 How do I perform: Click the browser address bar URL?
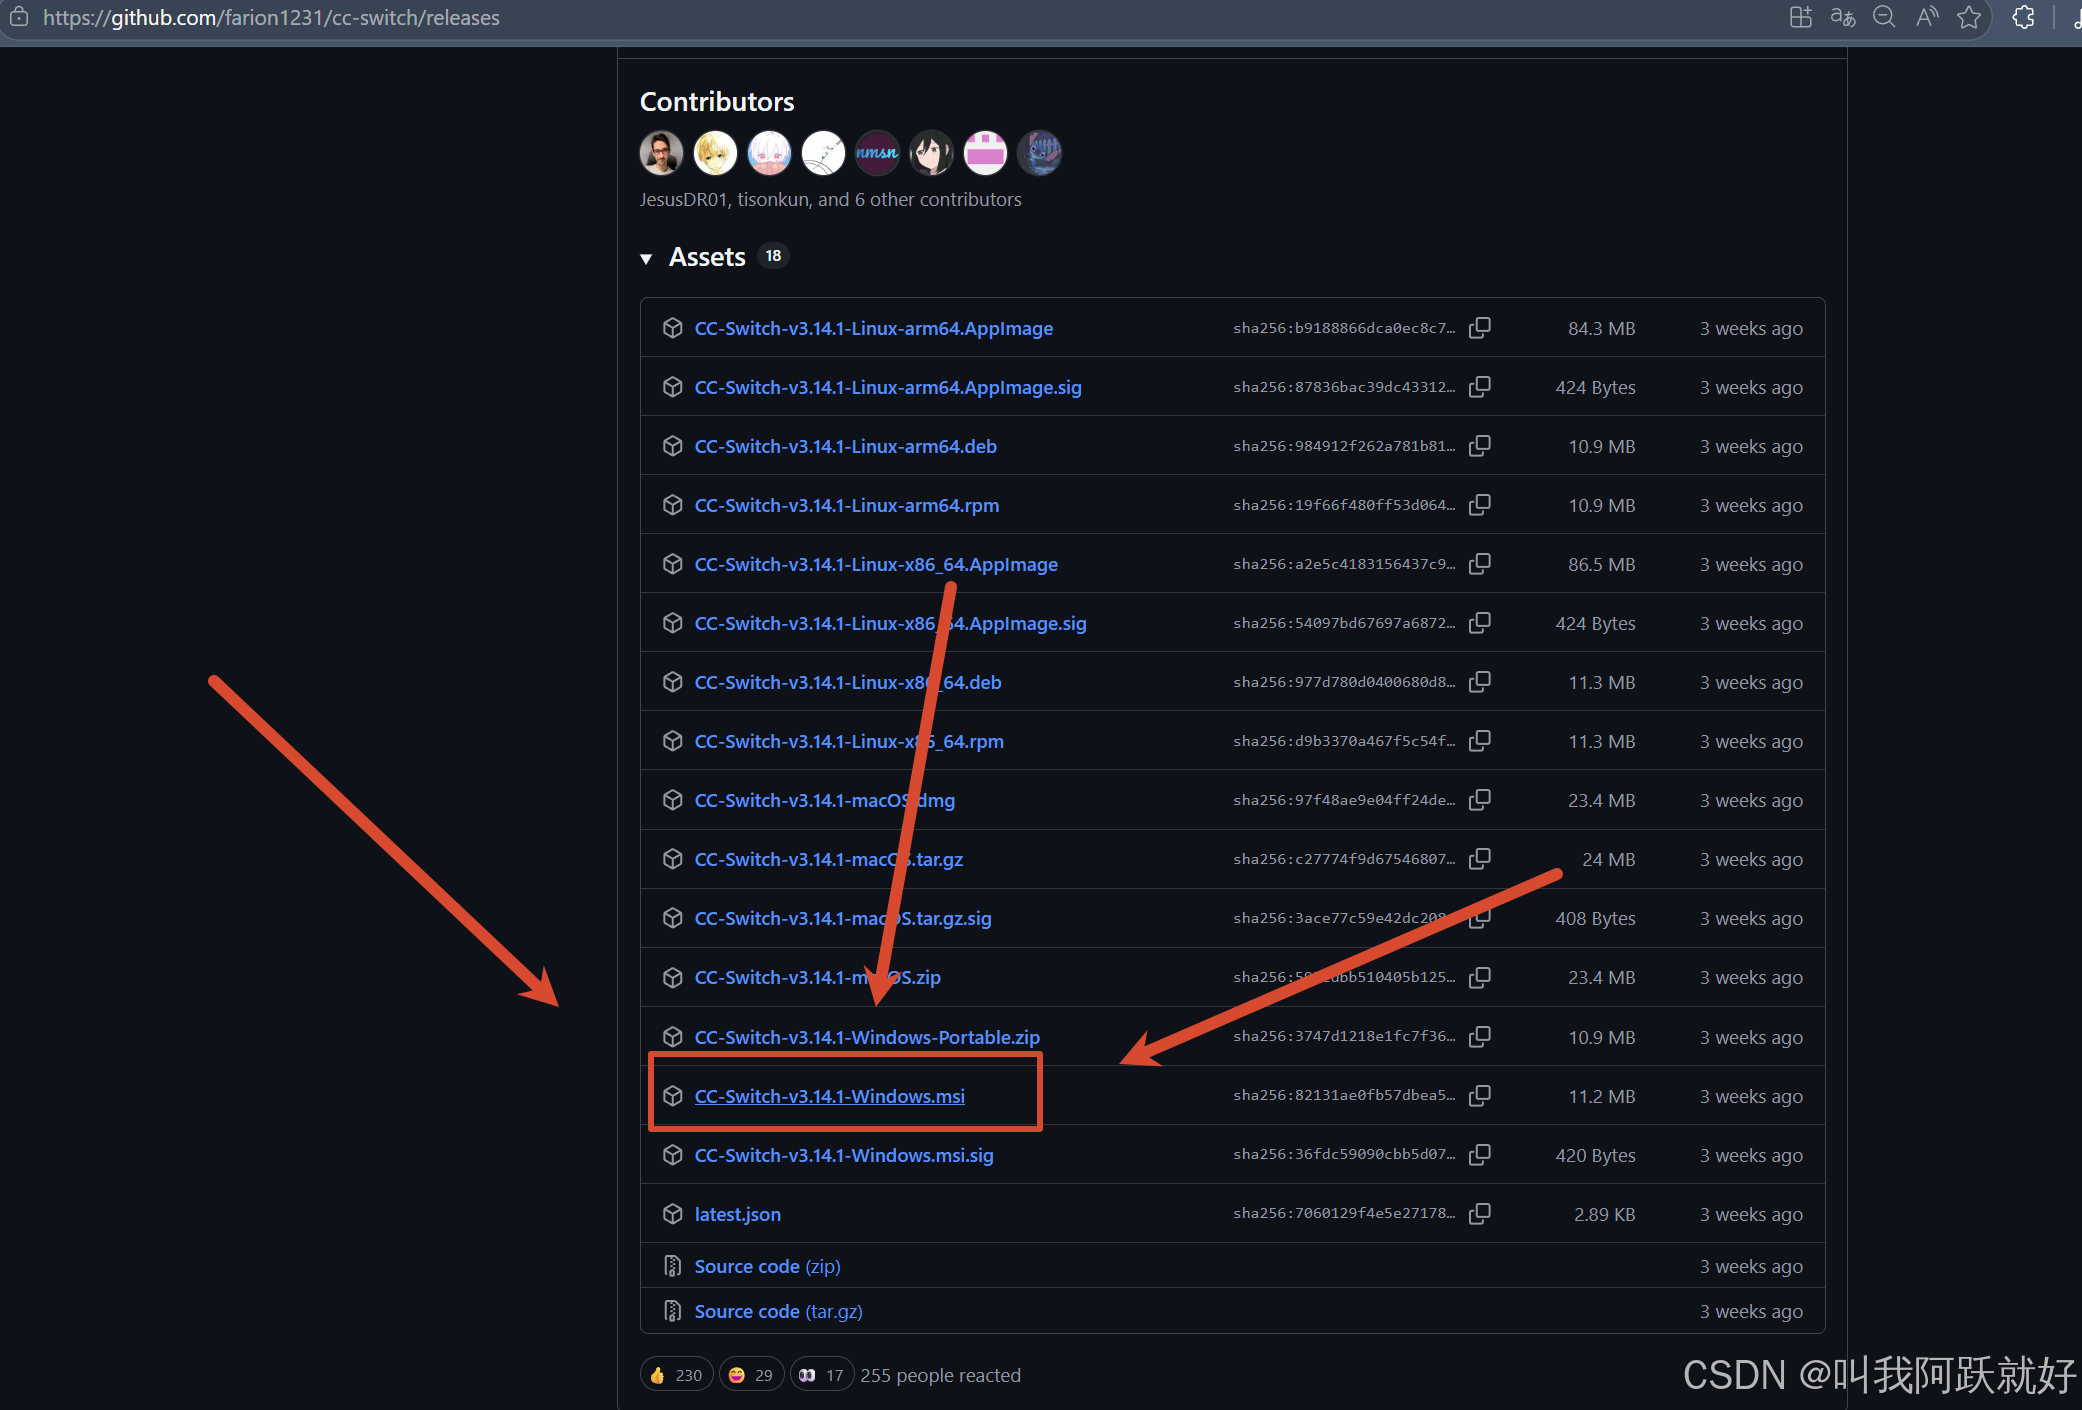[x=271, y=18]
